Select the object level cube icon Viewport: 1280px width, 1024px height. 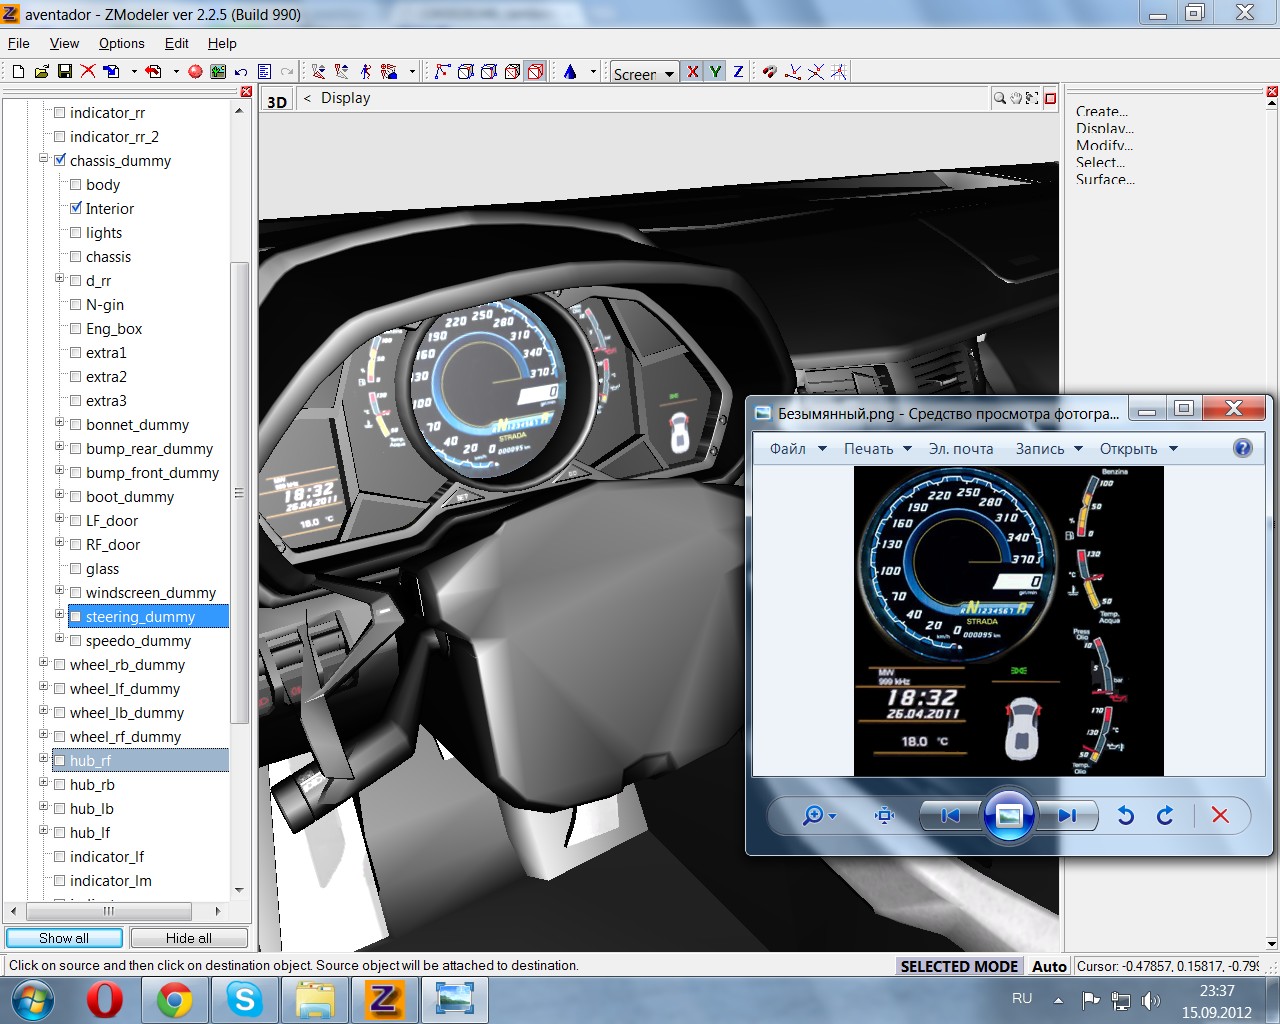tap(512, 71)
